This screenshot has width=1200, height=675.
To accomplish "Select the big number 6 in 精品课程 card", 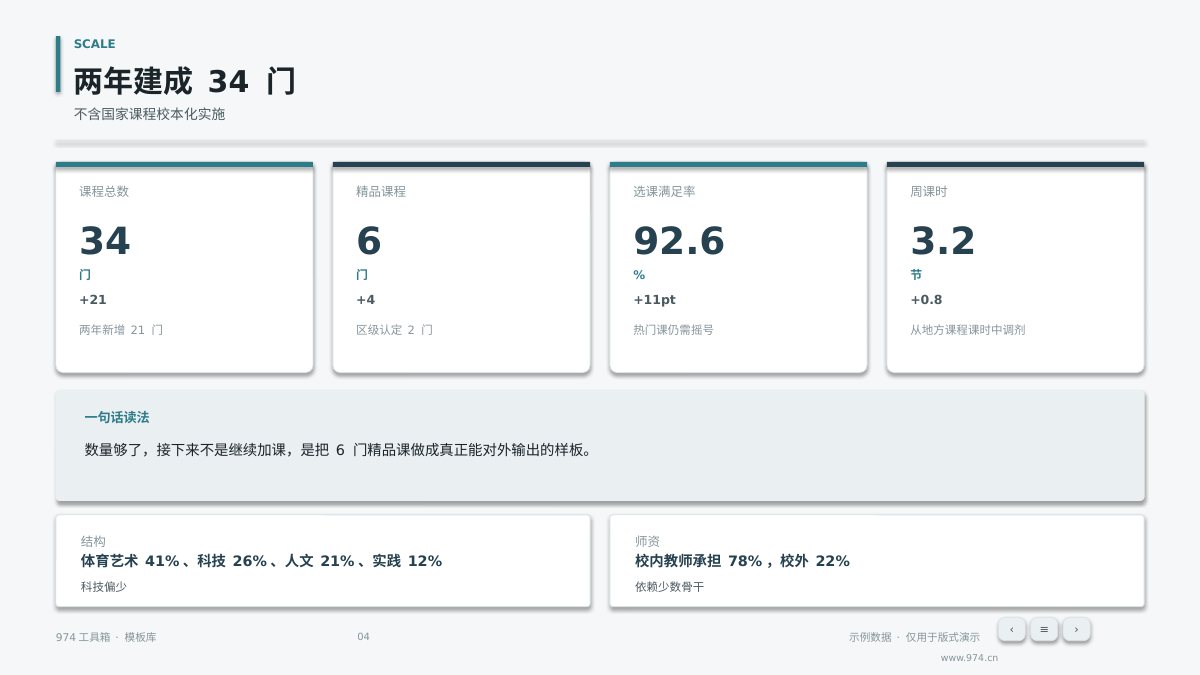I will (369, 241).
